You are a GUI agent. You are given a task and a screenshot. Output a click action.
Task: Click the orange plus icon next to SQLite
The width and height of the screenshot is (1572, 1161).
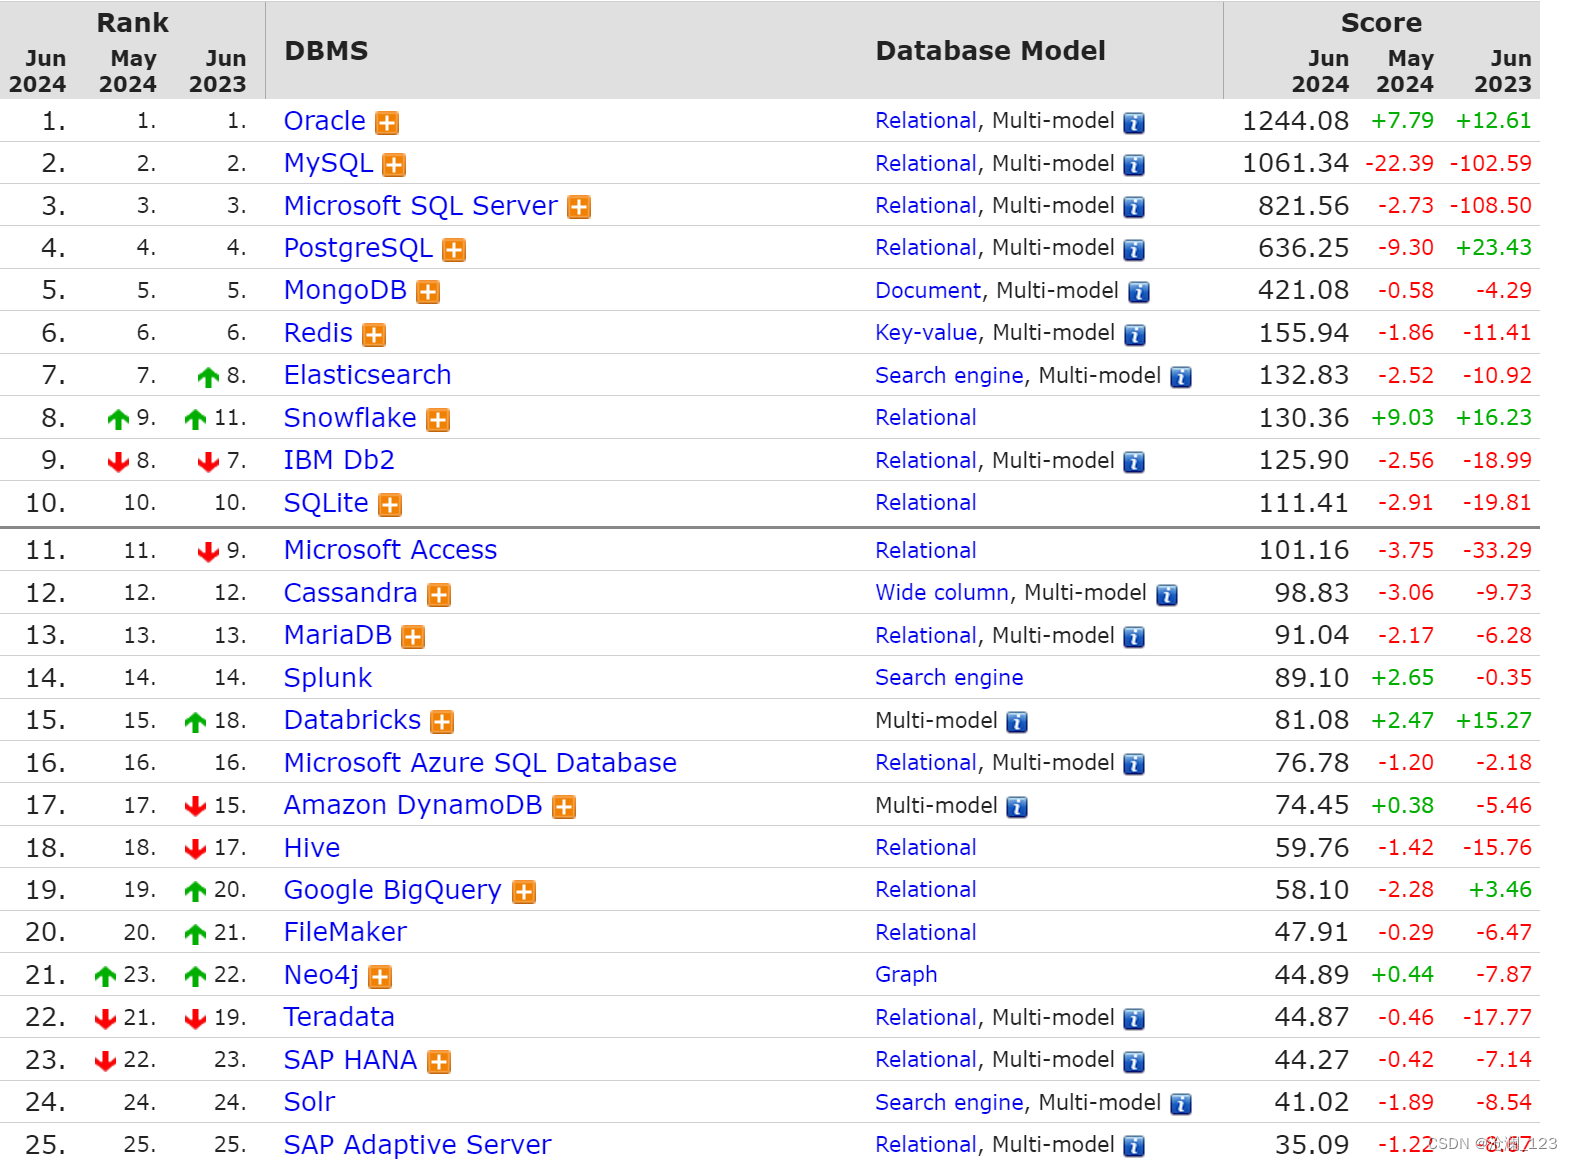390,505
